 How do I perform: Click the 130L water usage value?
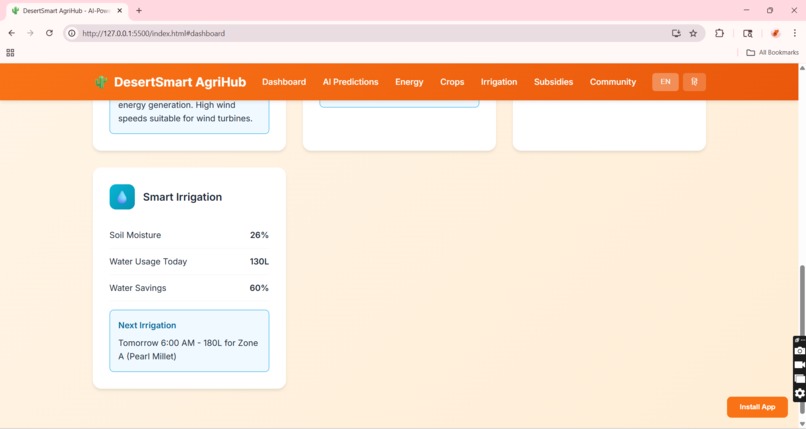[259, 262]
